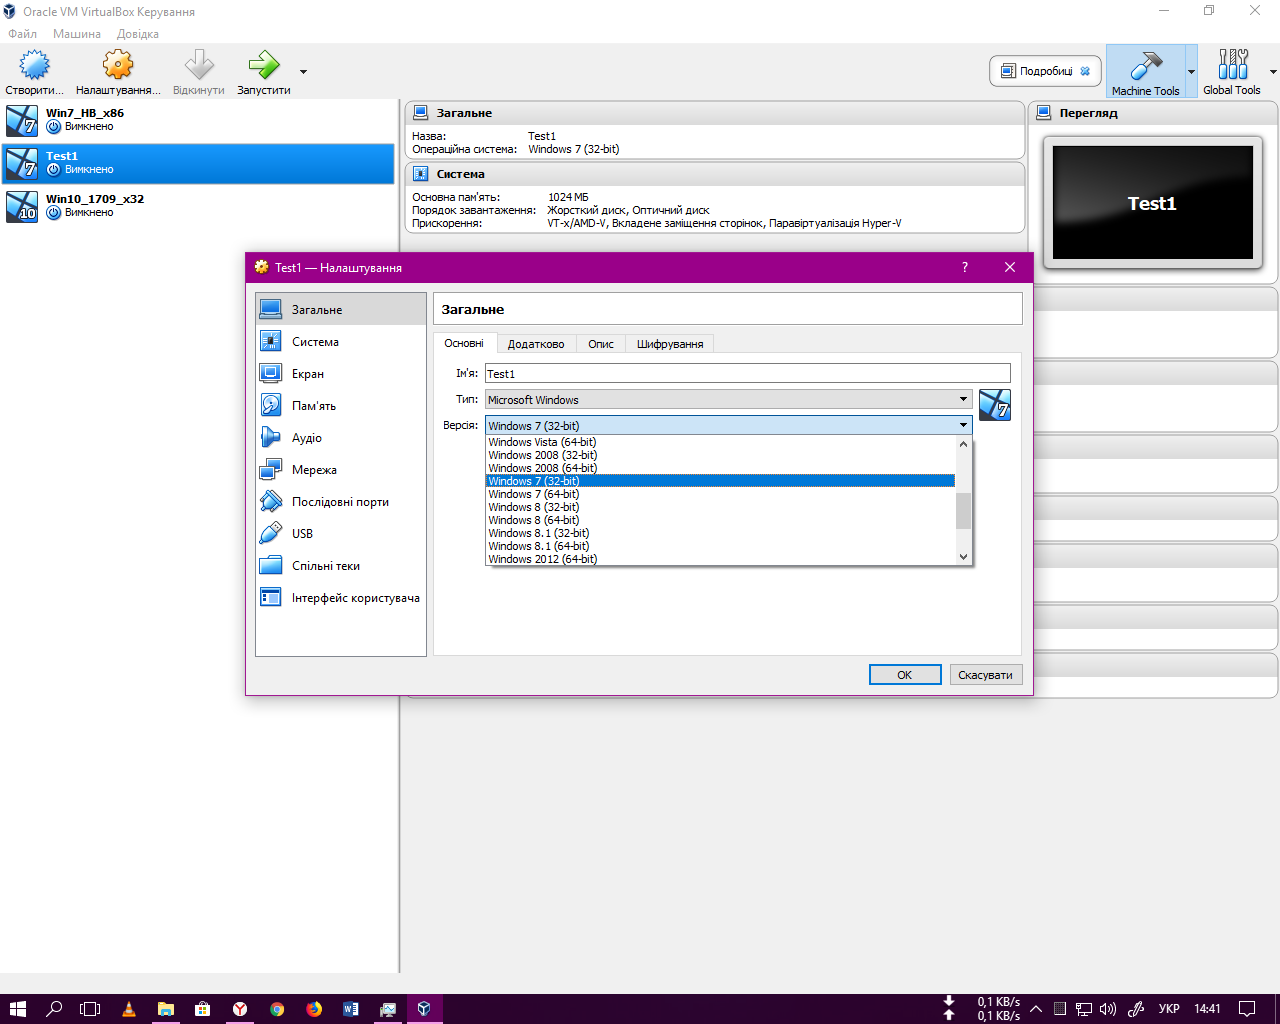Click the Create new machine icon
1280x1024 pixels.
click(x=34, y=66)
